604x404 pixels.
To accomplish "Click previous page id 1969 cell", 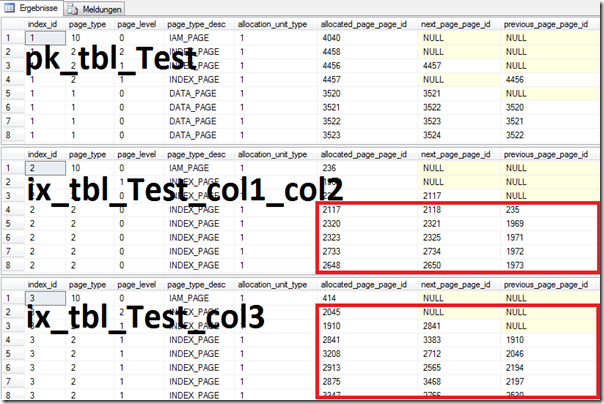I will (x=550, y=224).
